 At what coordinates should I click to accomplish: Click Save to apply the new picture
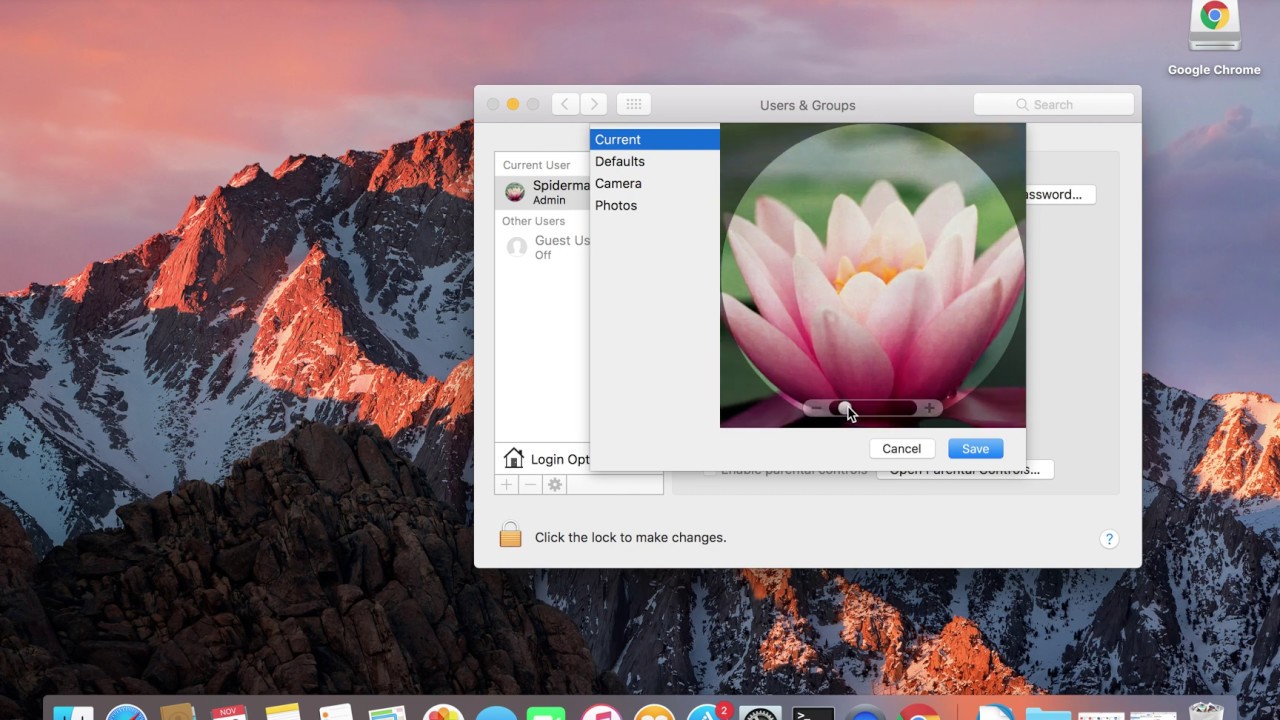(x=975, y=449)
